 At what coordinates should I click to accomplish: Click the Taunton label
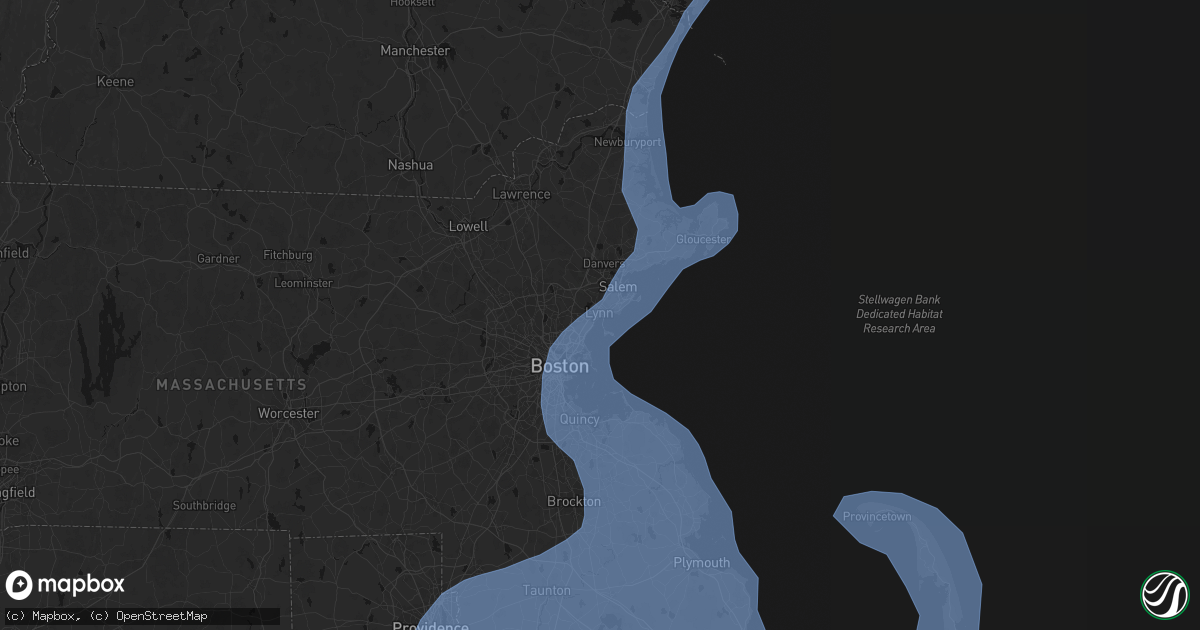pyautogui.click(x=547, y=591)
